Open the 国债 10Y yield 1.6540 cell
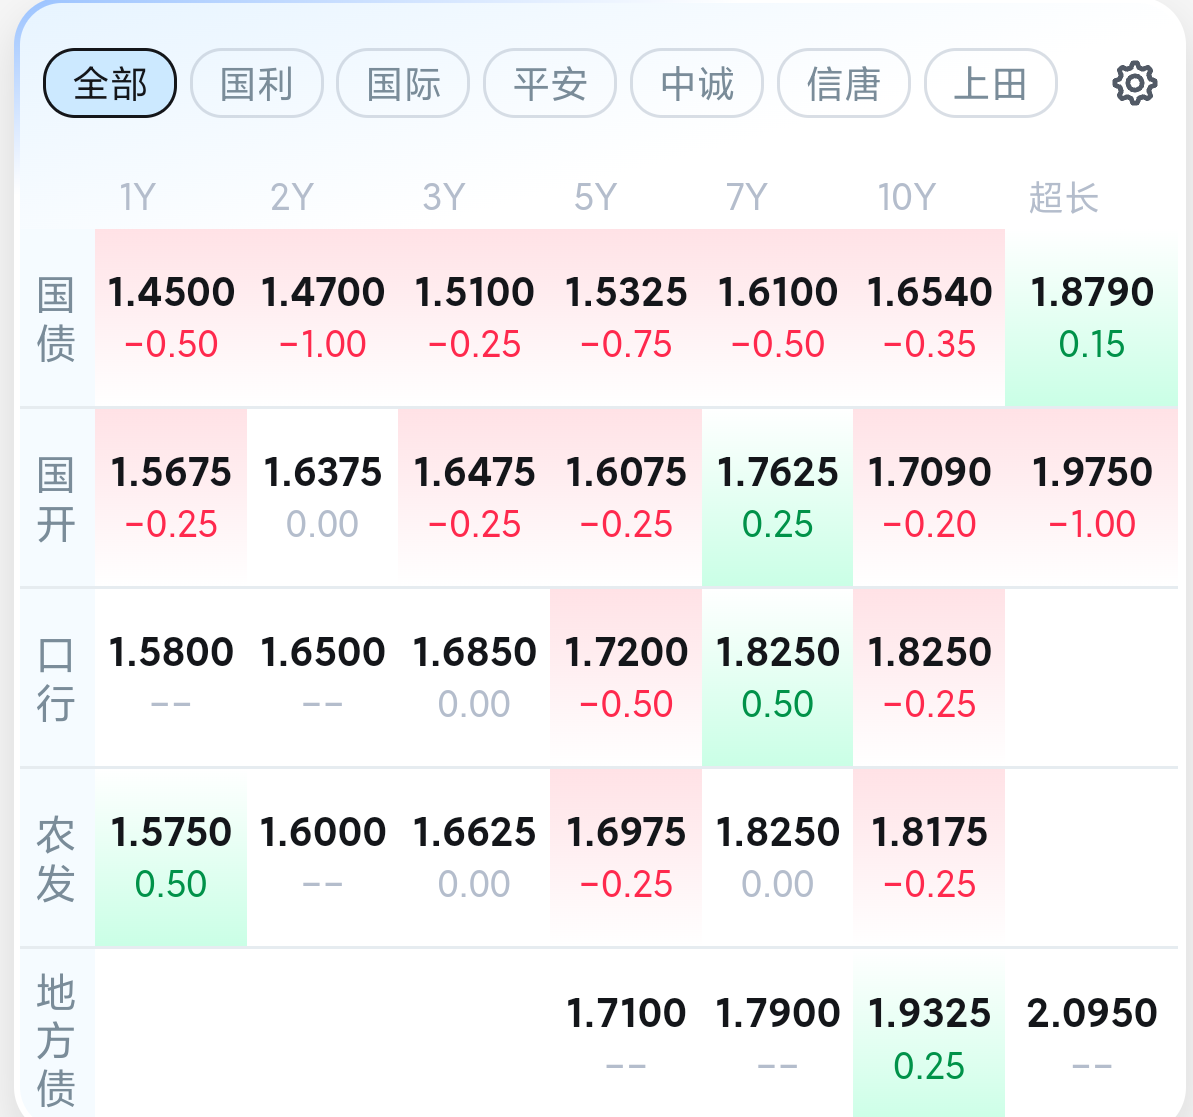Image resolution: width=1193 pixels, height=1117 pixels. (929, 317)
